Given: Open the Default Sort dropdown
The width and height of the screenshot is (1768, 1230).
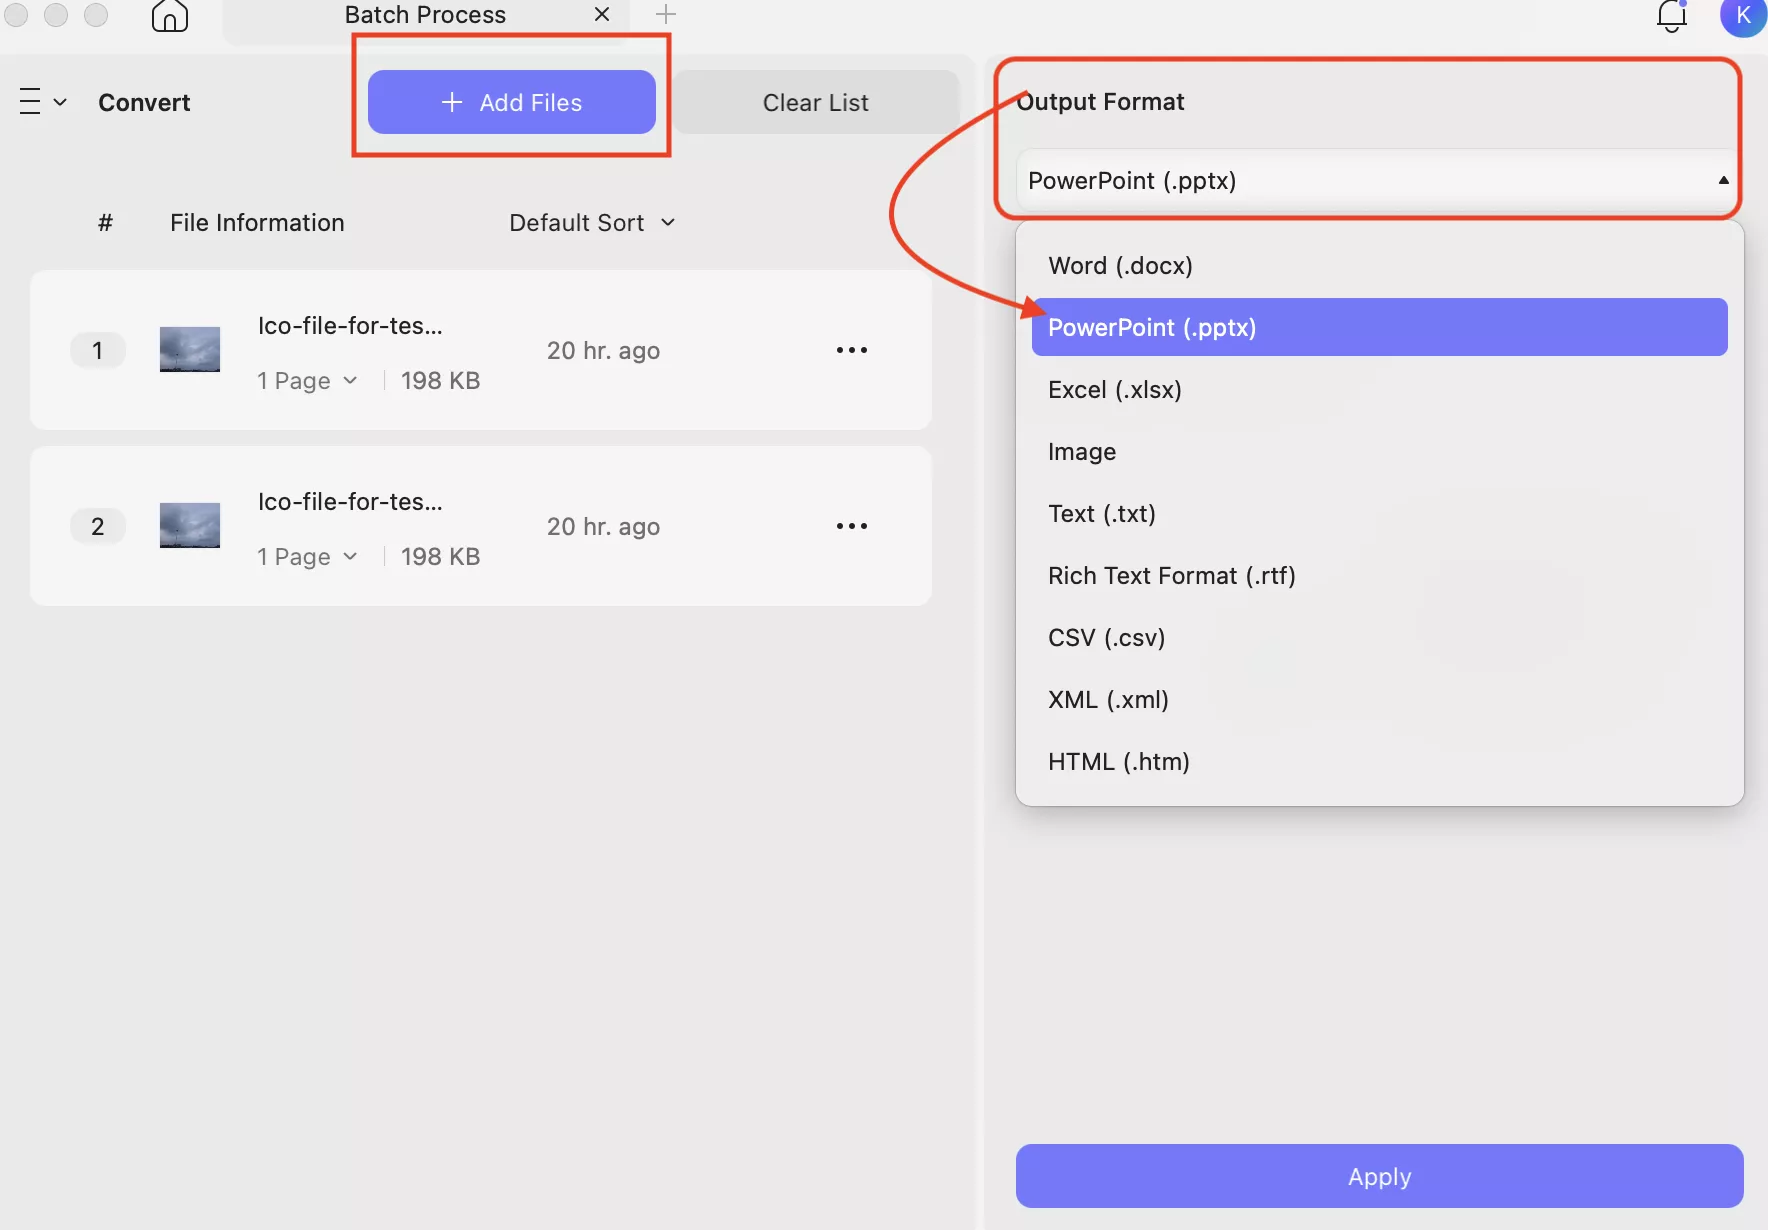Looking at the screenshot, I should coord(592,223).
